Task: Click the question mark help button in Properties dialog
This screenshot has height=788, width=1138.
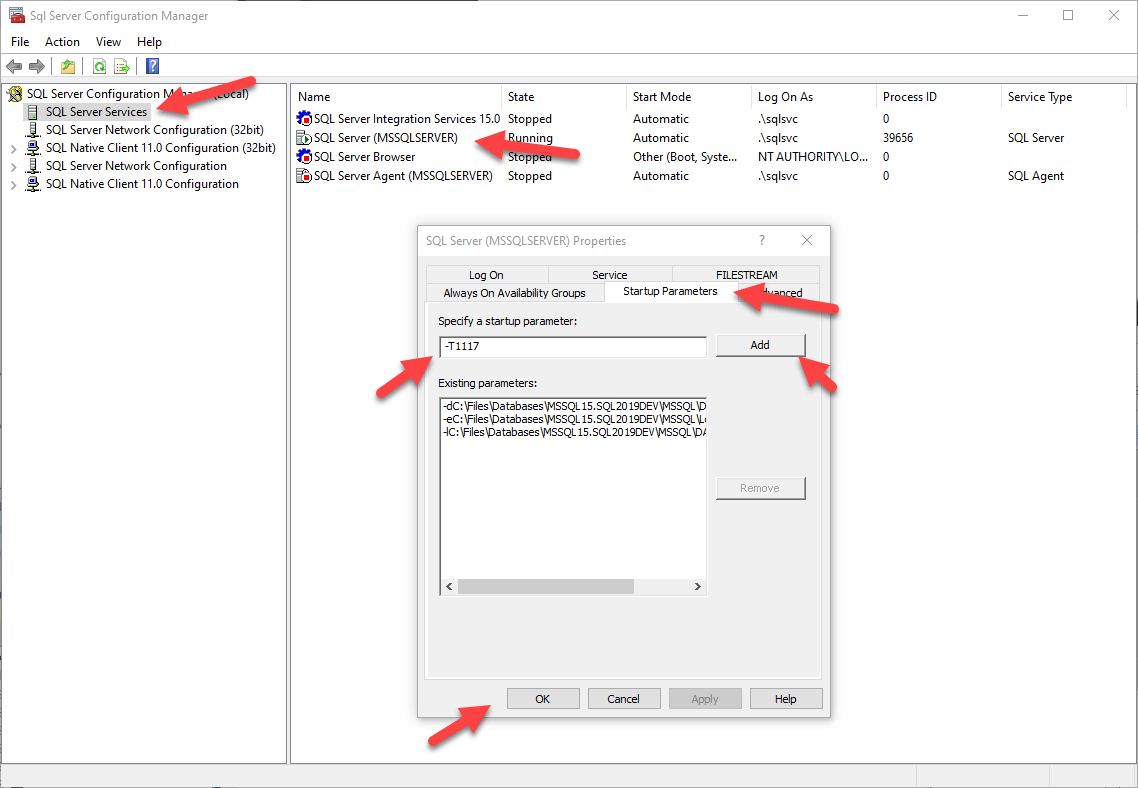Action: pyautogui.click(x=762, y=240)
